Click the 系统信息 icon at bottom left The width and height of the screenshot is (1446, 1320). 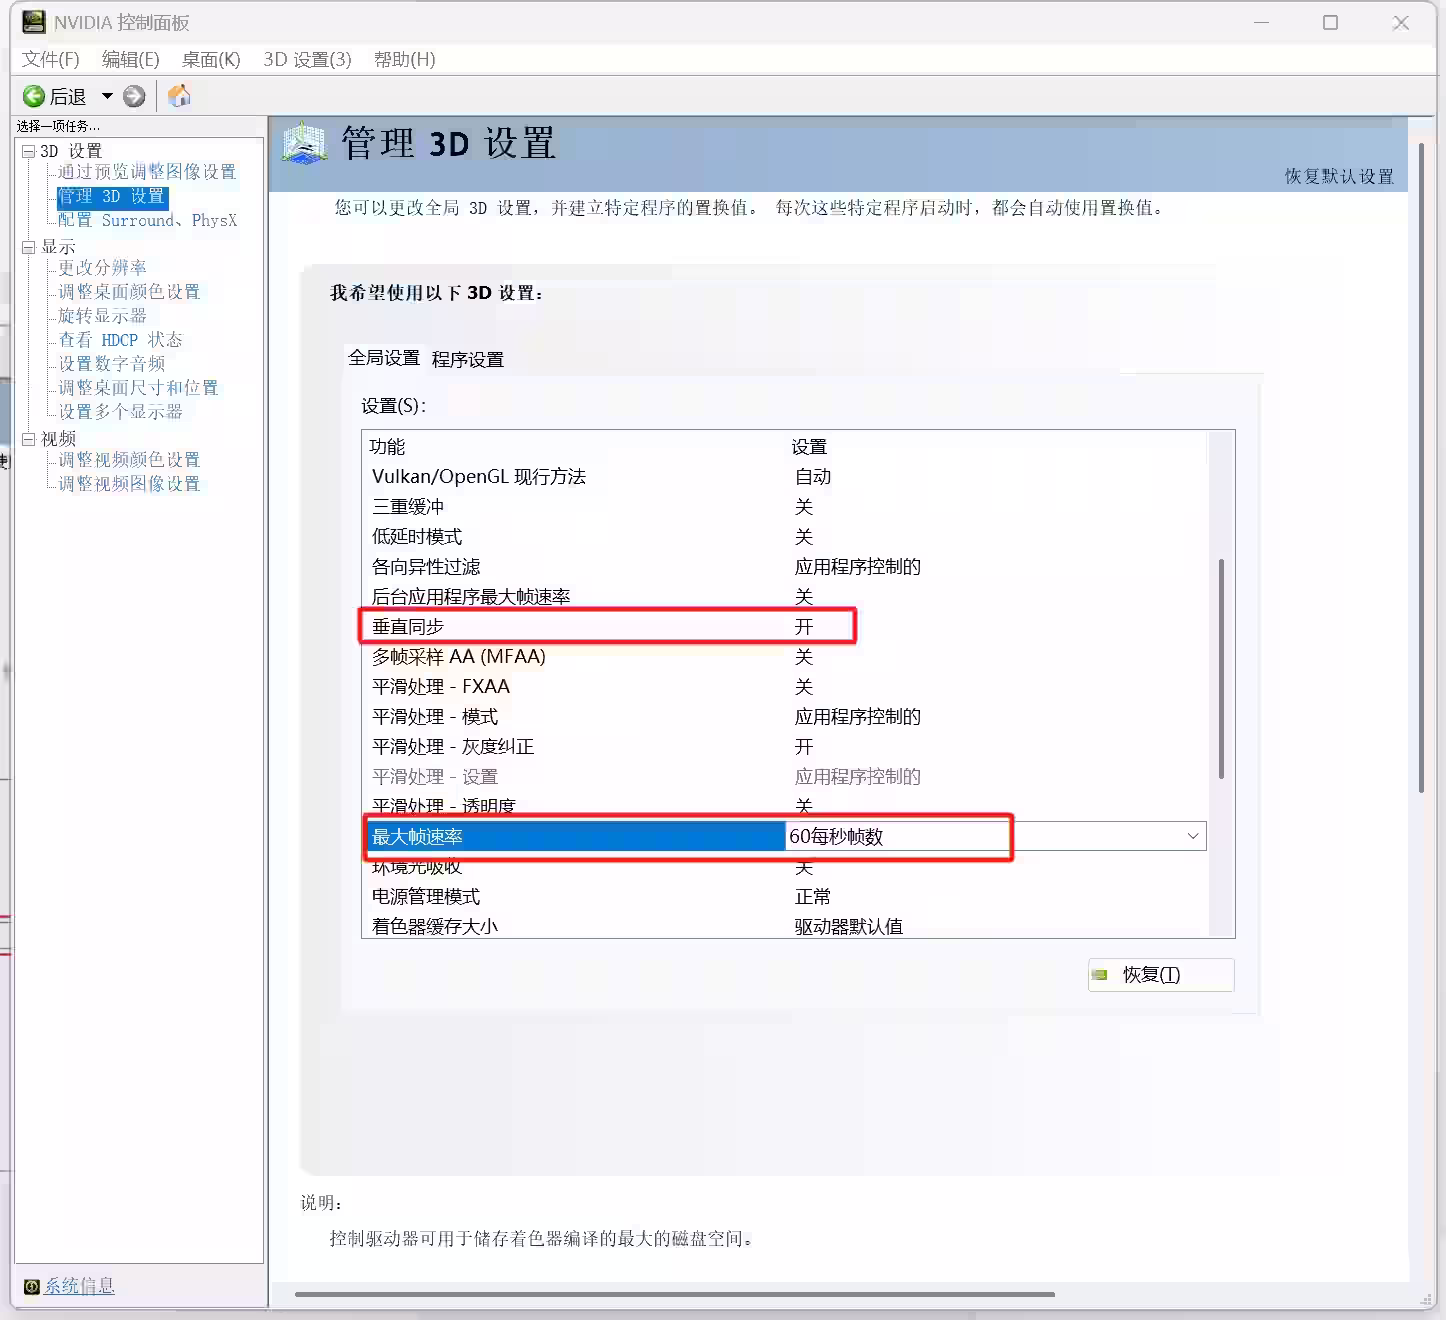[x=32, y=1286]
